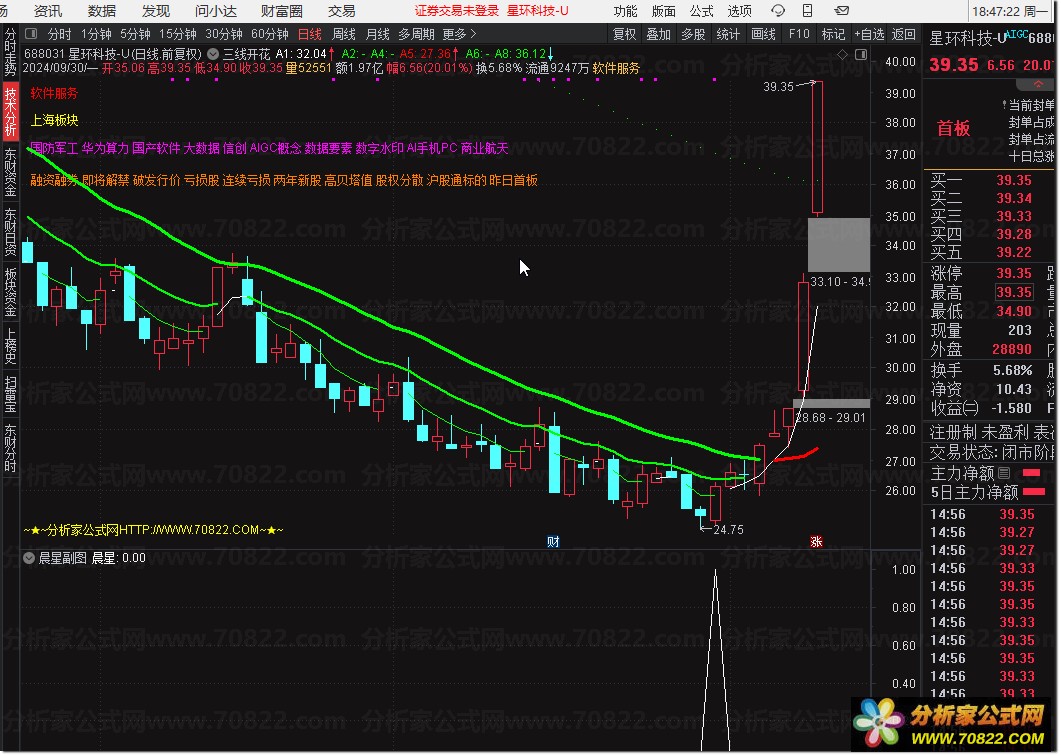Open the 交易 menu
This screenshot has width=1061, height=755.
tap(342, 12)
